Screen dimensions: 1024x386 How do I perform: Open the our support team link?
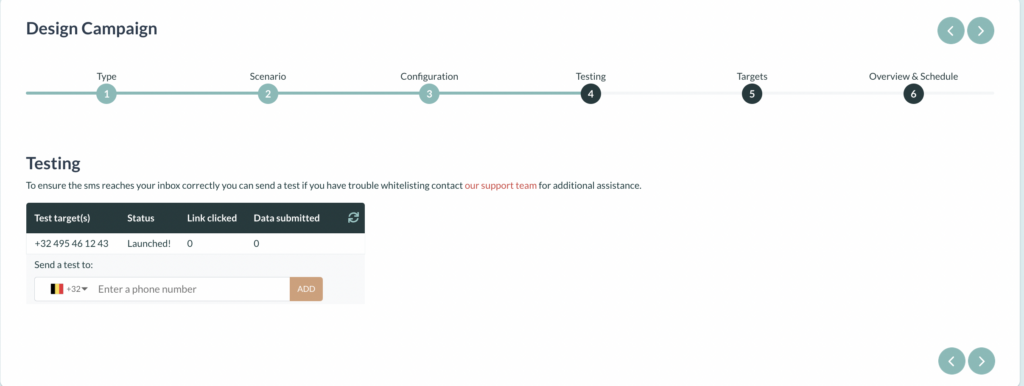[x=501, y=185]
